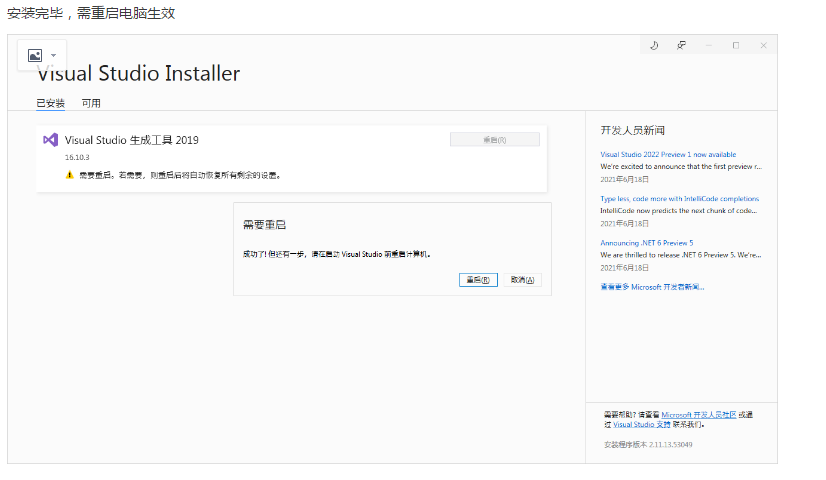Click the Visual Studio 生成工具 2019 title

[132, 140]
